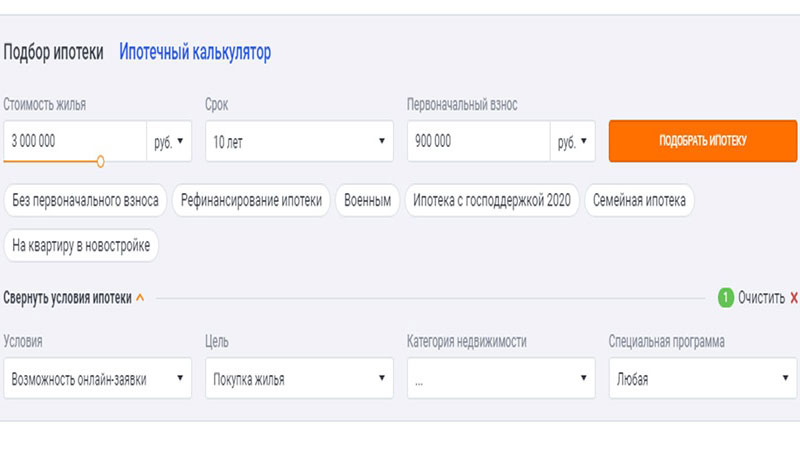Open currency dropdown next to housing cost
This screenshot has width=800, height=450.
pos(169,142)
